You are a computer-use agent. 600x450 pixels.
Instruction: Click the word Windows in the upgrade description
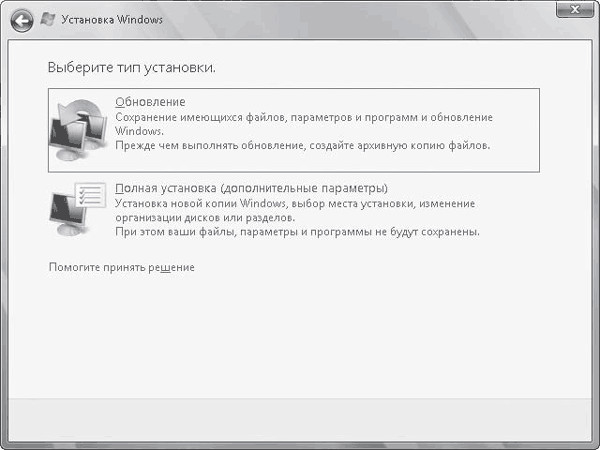(137, 131)
